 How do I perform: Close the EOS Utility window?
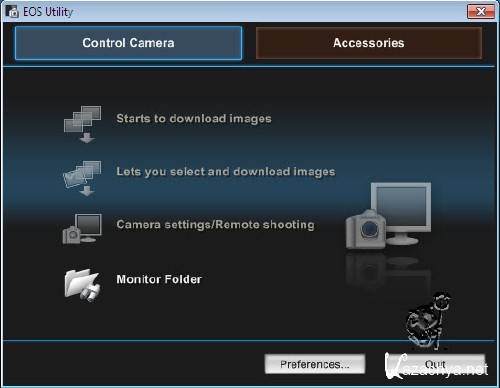click(x=481, y=12)
